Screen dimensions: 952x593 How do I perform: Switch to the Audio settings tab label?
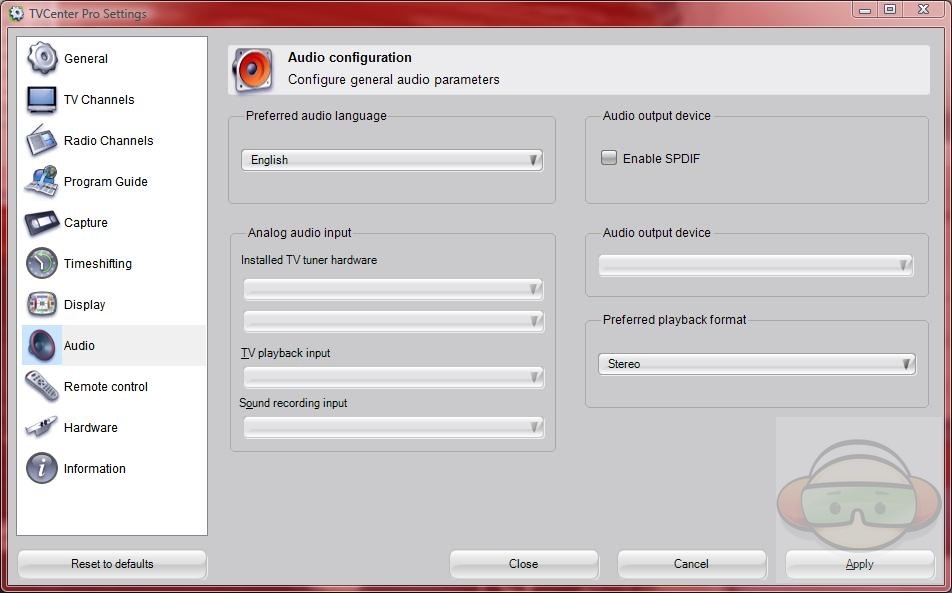click(x=79, y=346)
